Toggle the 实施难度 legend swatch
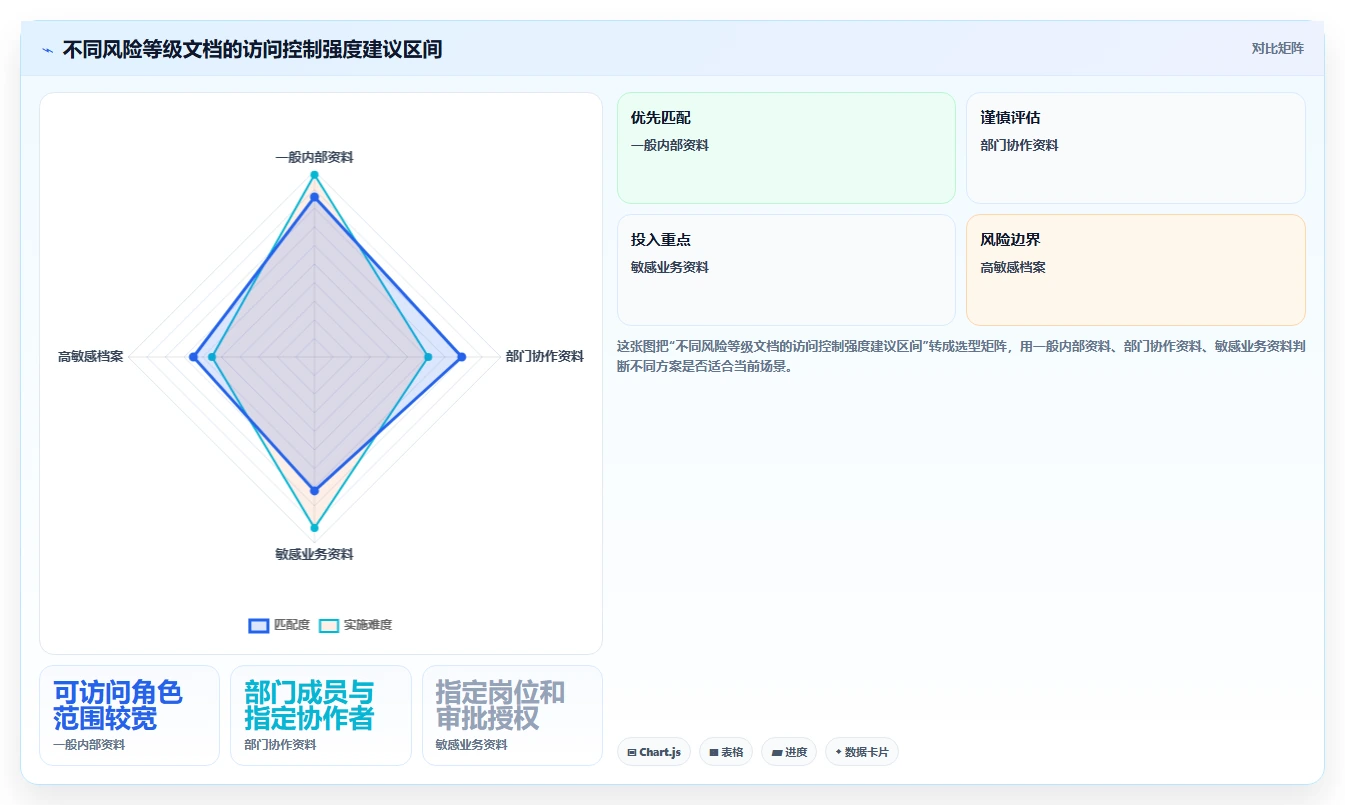 pyautogui.click(x=329, y=625)
